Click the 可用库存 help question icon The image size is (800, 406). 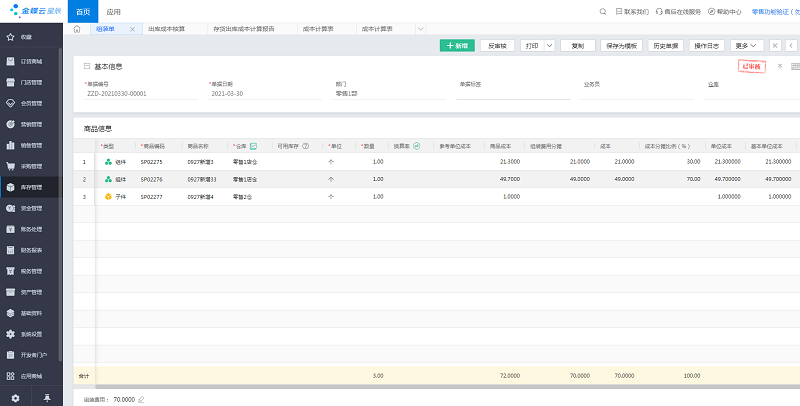[x=305, y=146]
